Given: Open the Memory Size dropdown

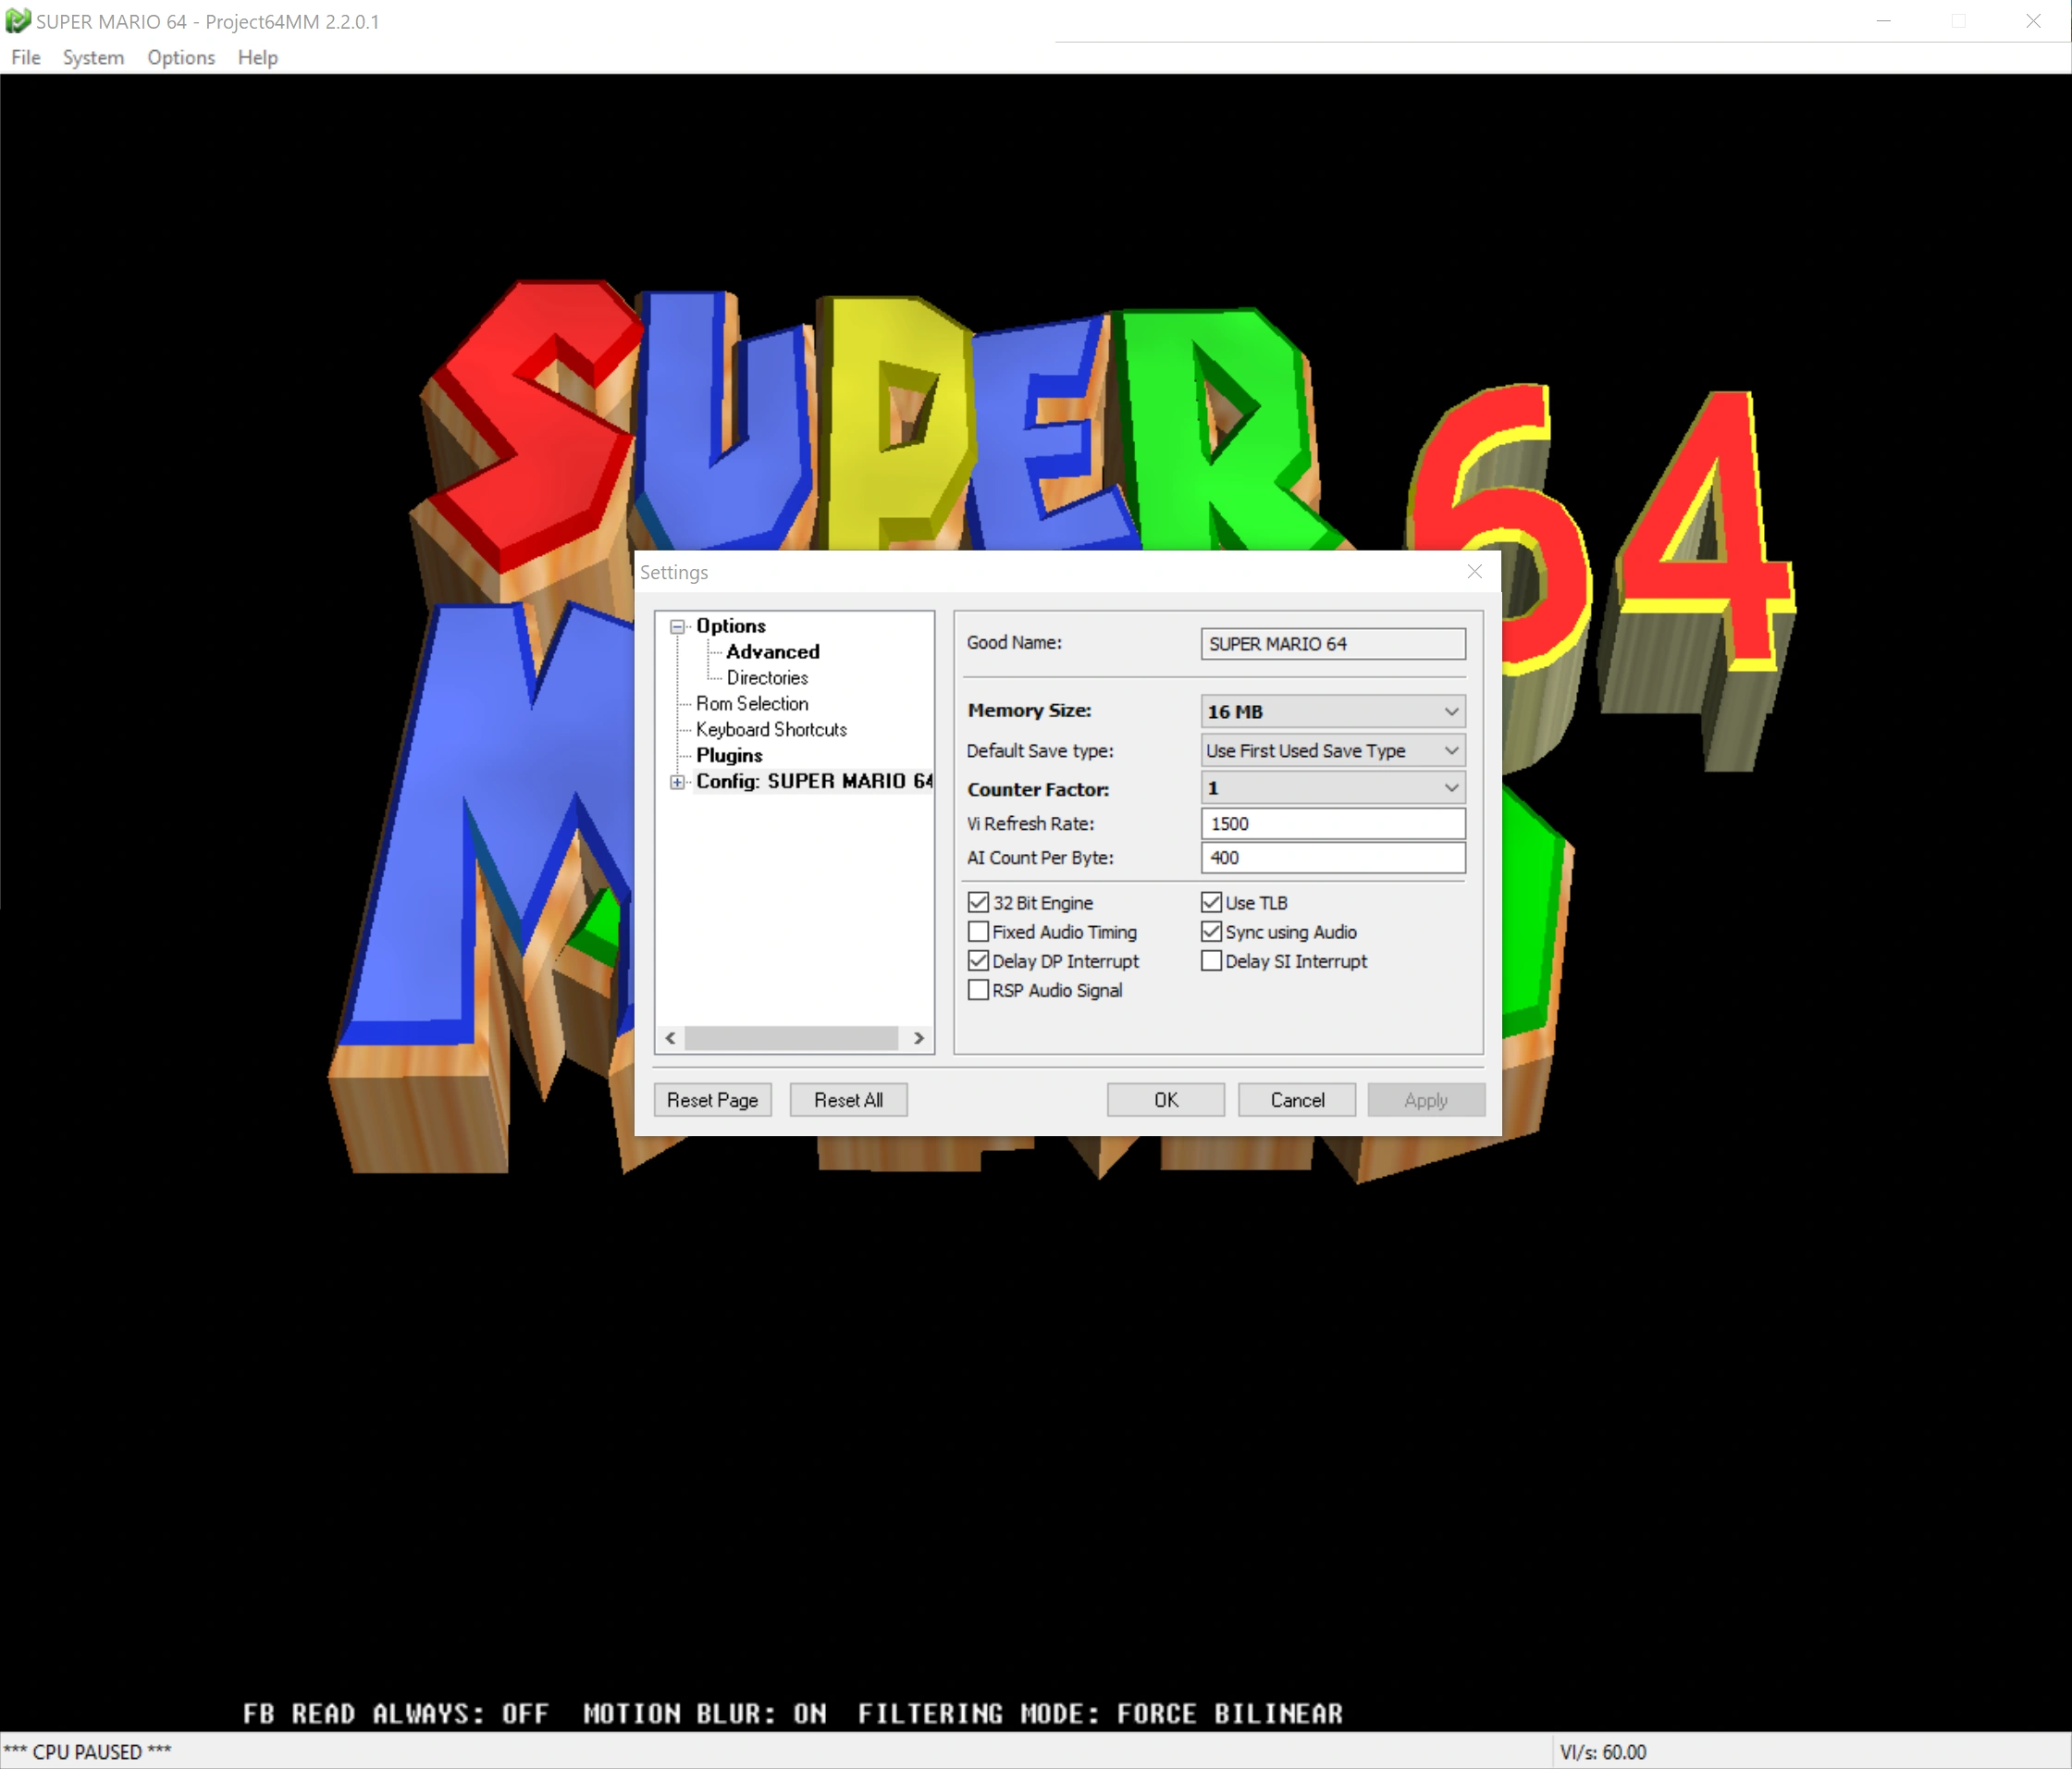Looking at the screenshot, I should click(1332, 711).
